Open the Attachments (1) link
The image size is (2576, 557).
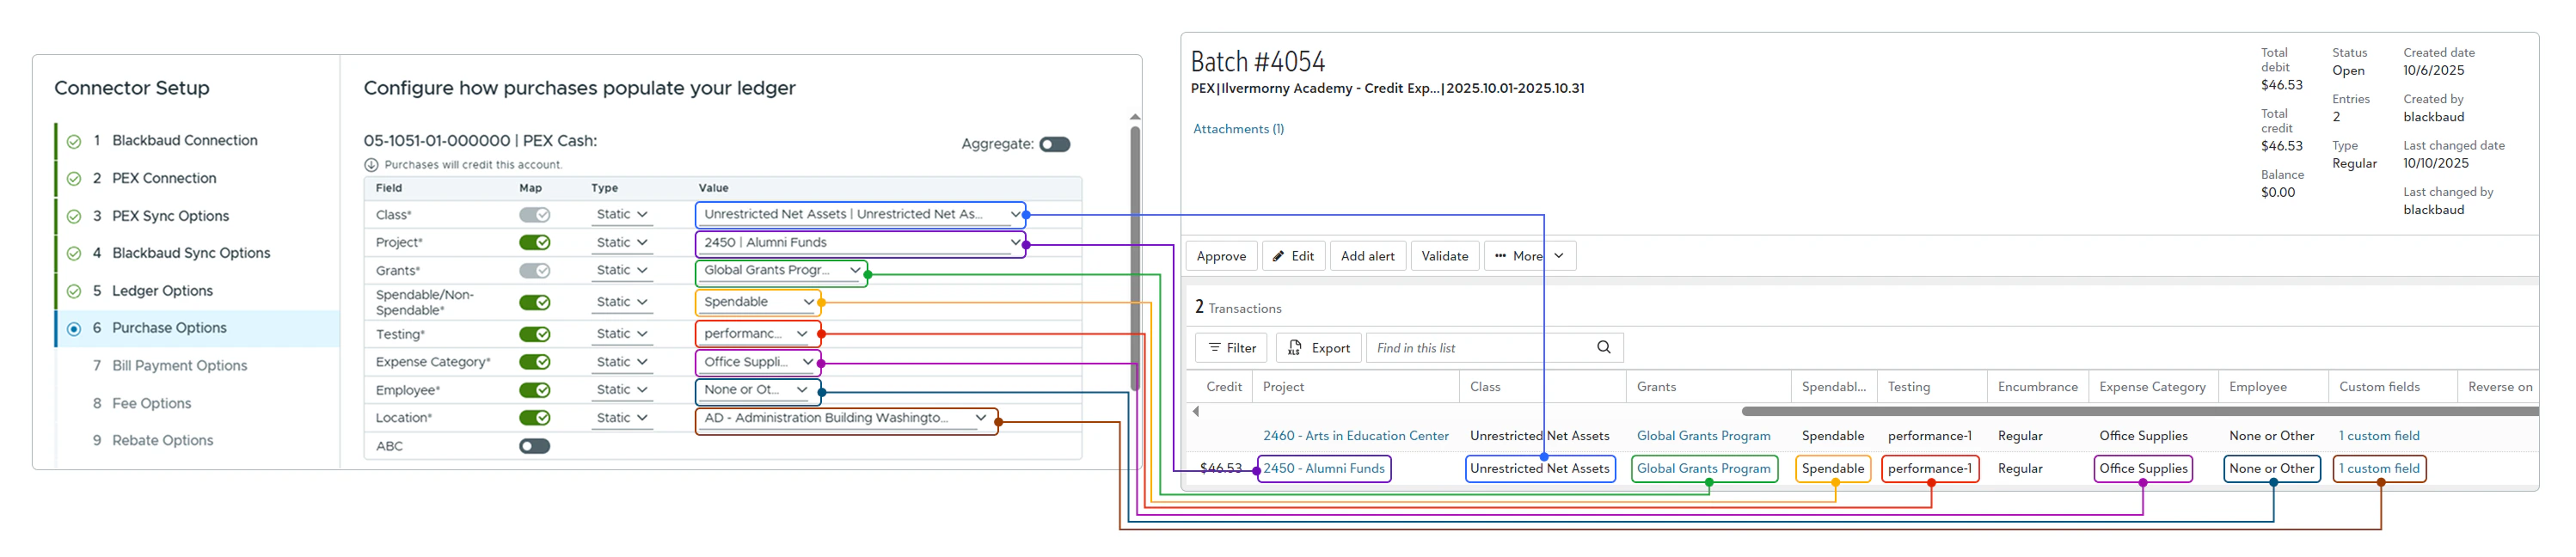[x=1238, y=129]
